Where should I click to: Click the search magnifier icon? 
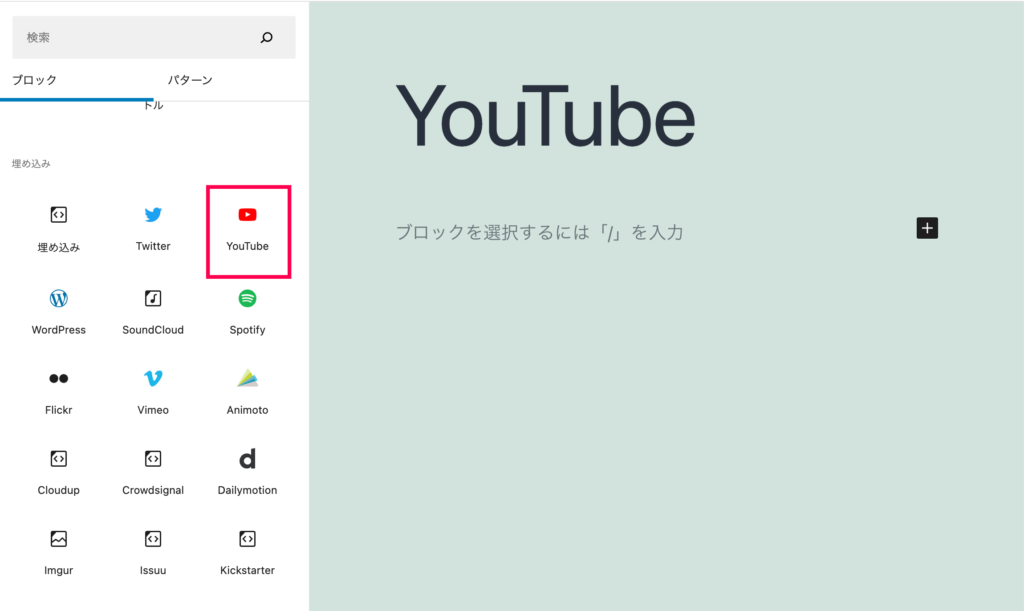[266, 37]
